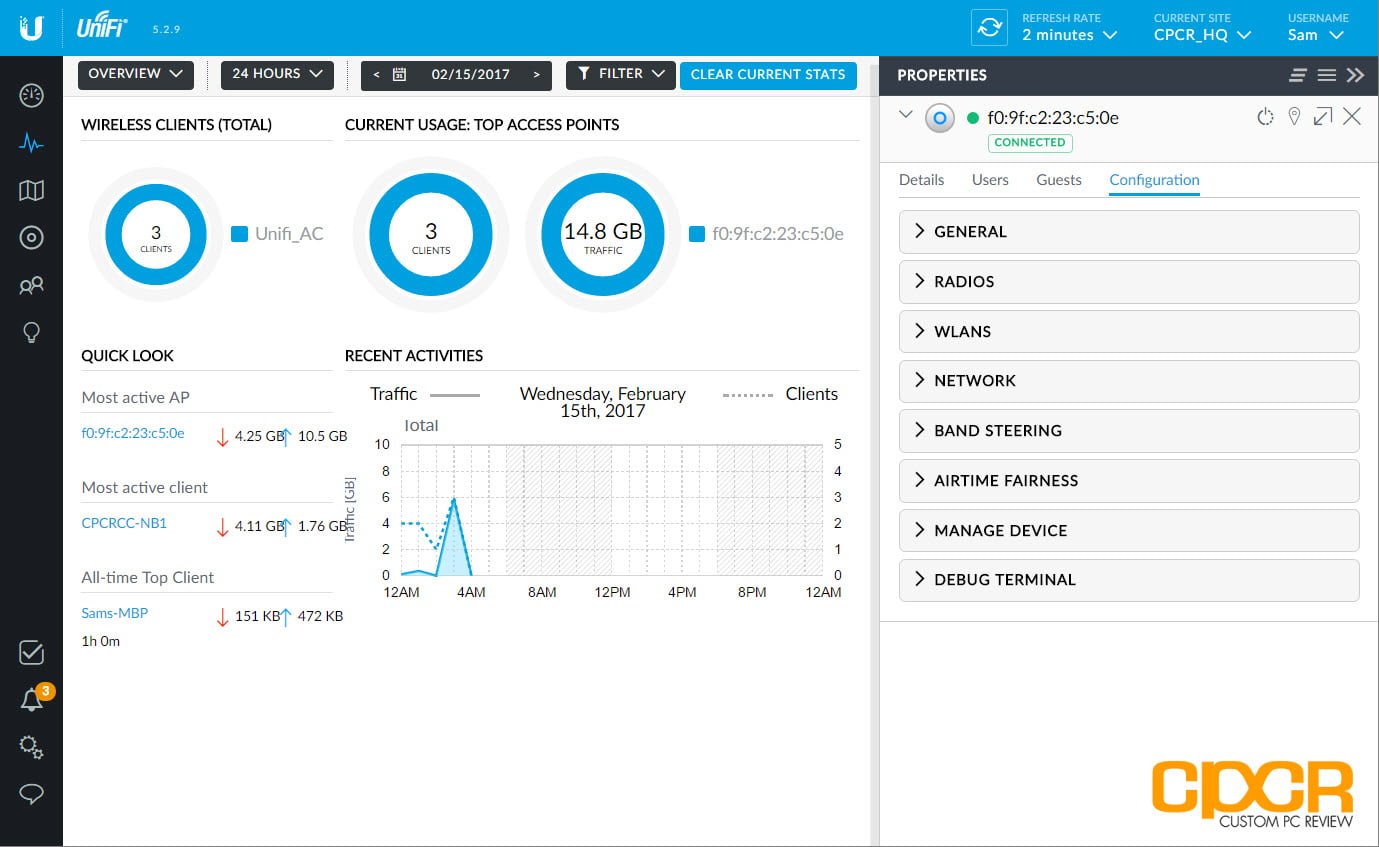
Task: Go to previous date with left arrow
Action: click(x=376, y=74)
